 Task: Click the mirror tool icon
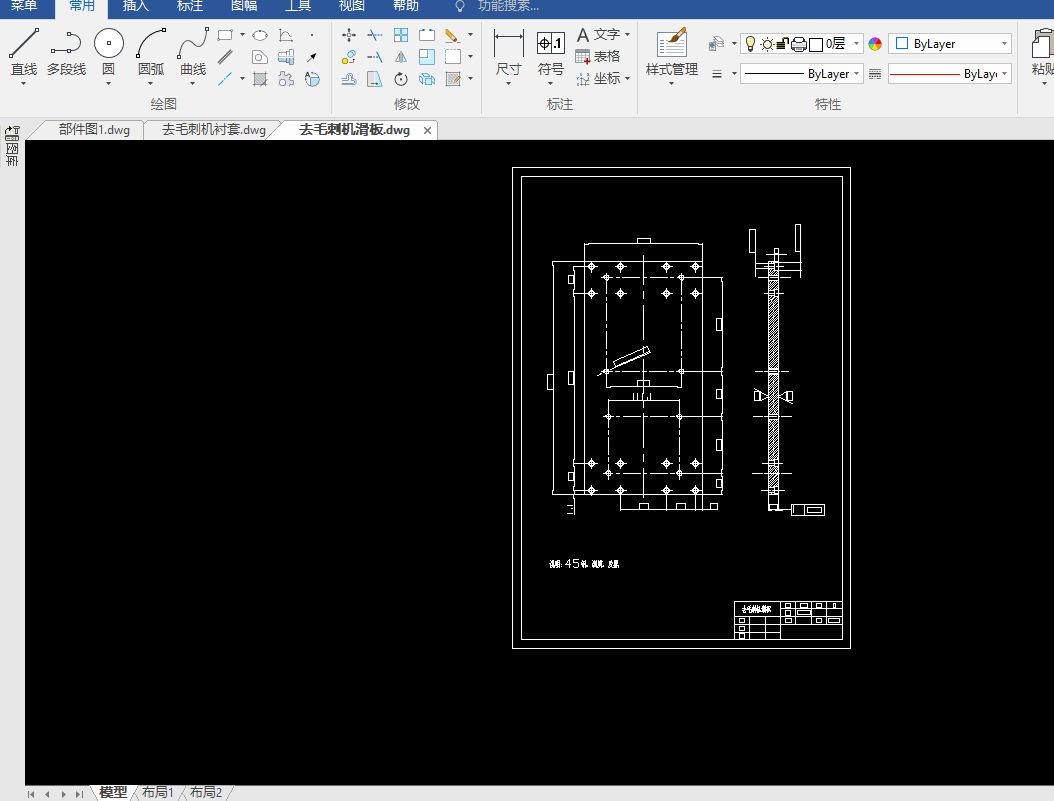pos(401,57)
